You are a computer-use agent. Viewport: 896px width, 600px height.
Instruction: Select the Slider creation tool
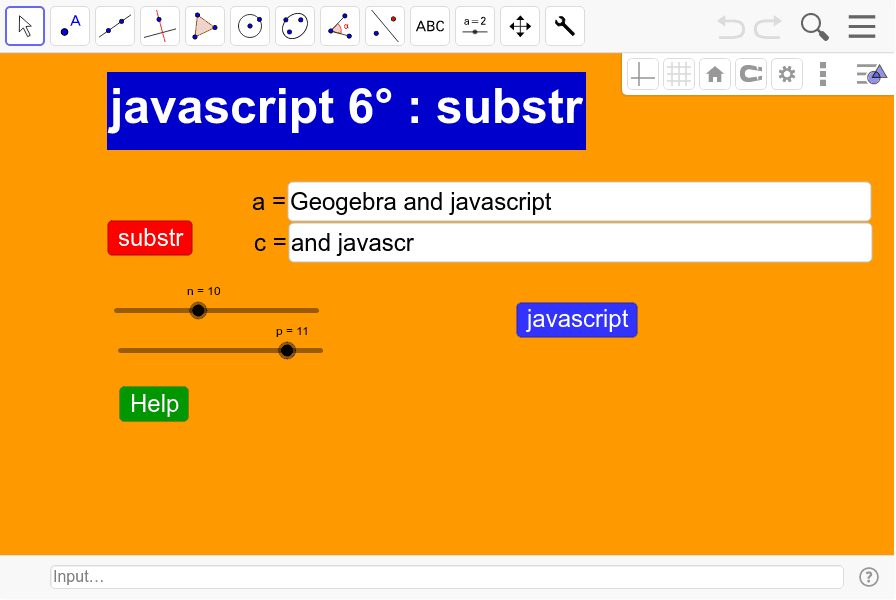[x=474, y=26]
